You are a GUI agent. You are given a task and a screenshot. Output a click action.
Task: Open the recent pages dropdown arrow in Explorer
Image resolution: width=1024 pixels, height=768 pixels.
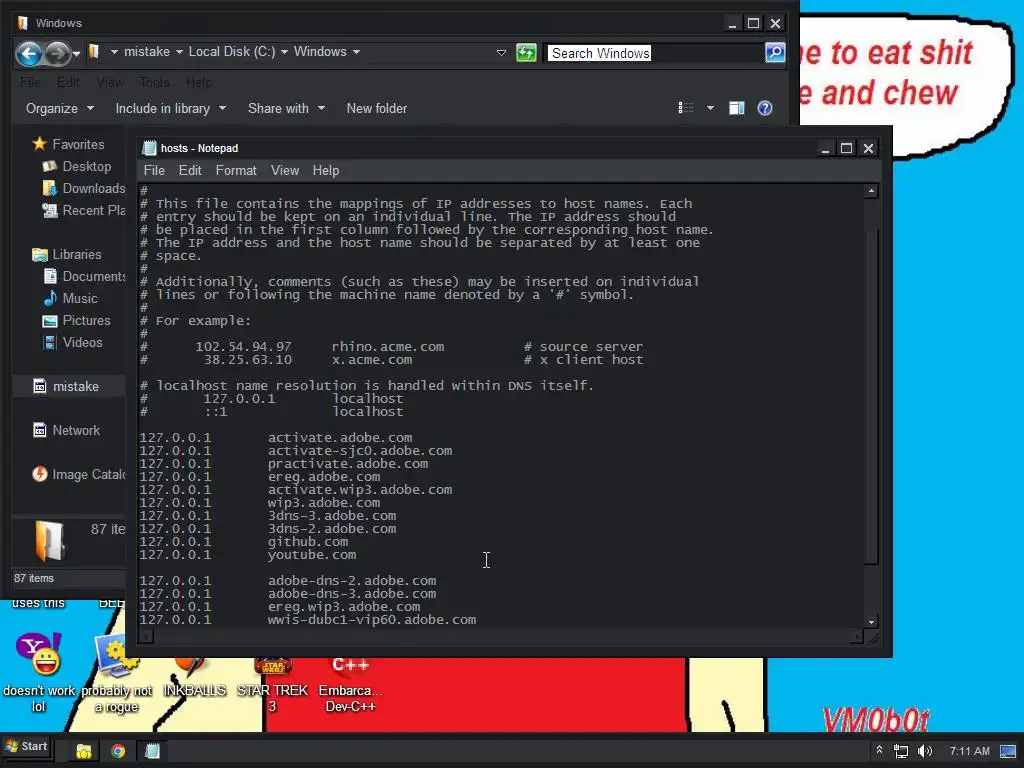[76, 54]
